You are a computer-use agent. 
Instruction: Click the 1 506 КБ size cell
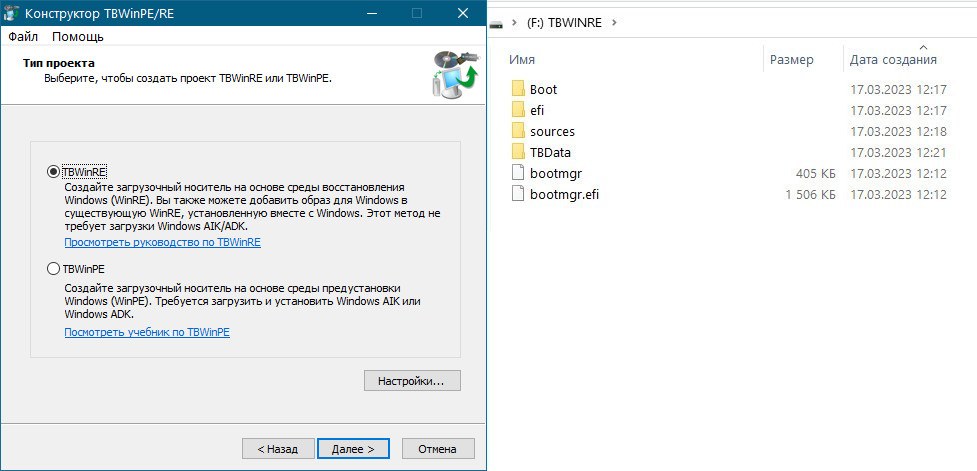click(x=811, y=194)
